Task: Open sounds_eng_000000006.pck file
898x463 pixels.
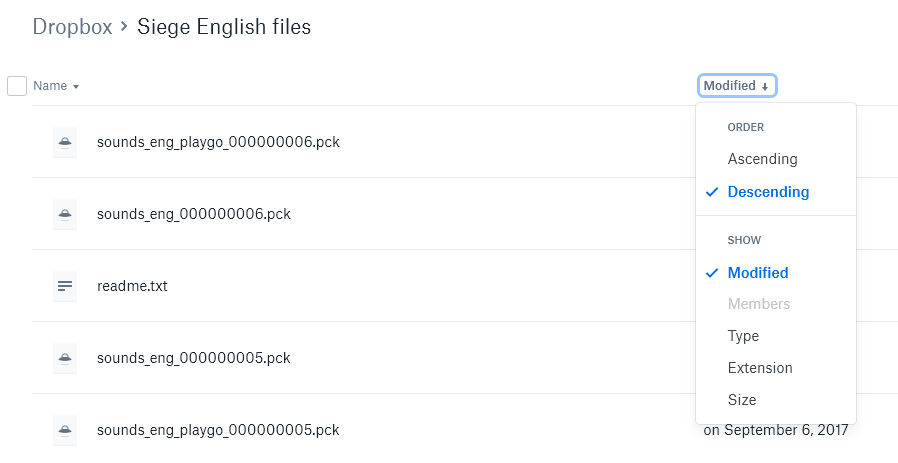Action: pos(194,214)
